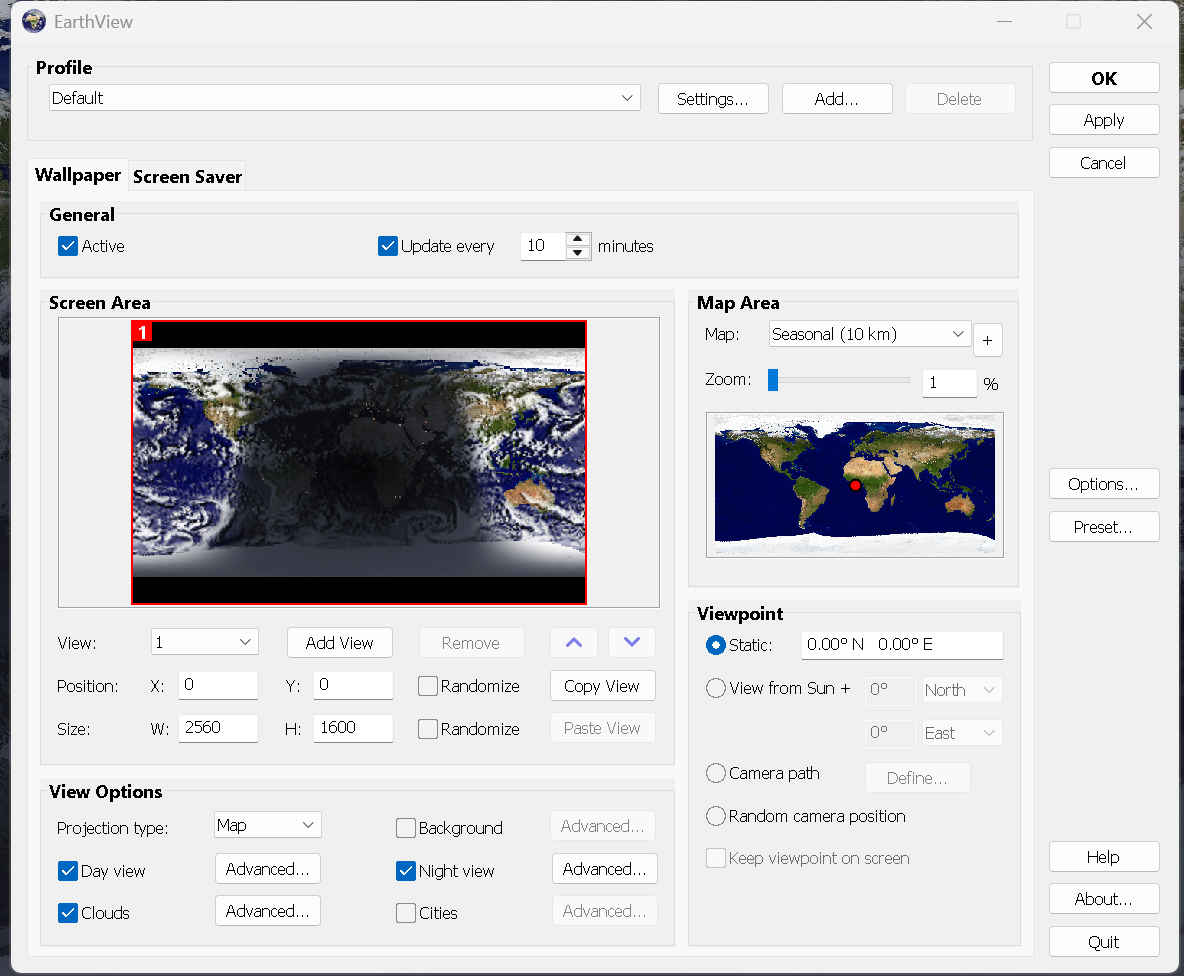Click the move view down arrow
Viewport: 1184px width, 976px height.
point(632,642)
